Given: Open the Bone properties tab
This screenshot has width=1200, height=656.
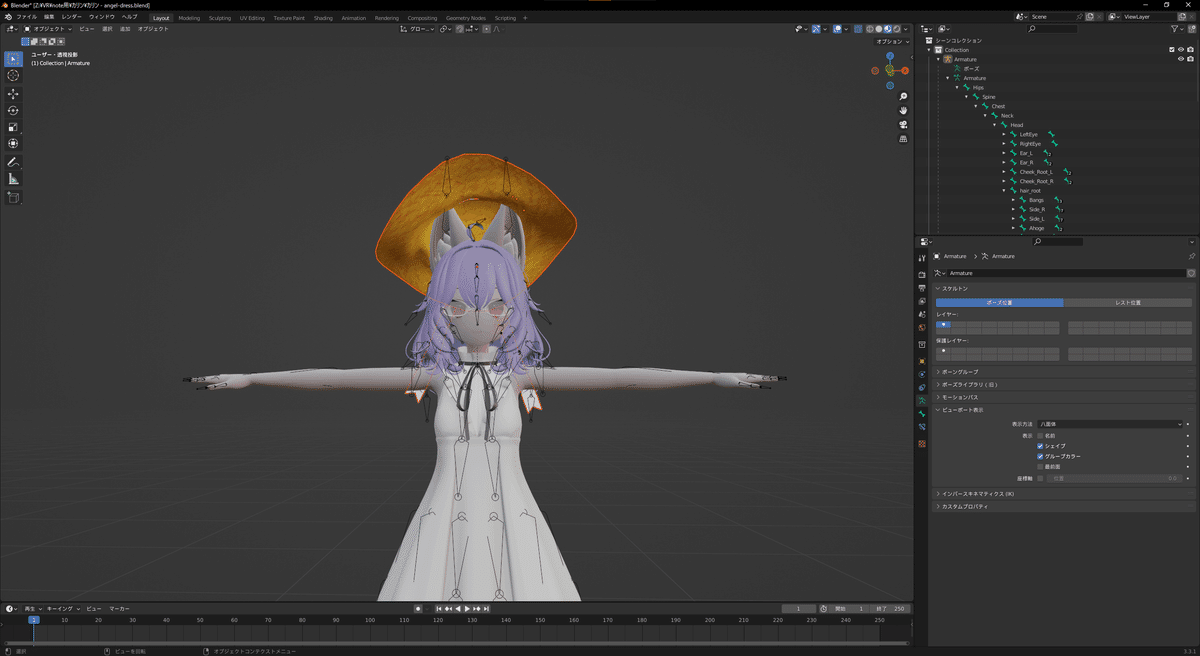Looking at the screenshot, I should tap(922, 414).
